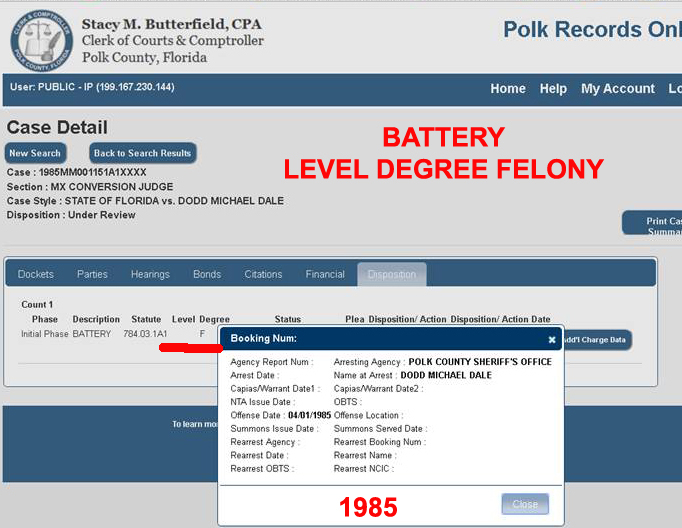Click the Offense Location label
Screen dimensions: 682x528
(x=368, y=415)
